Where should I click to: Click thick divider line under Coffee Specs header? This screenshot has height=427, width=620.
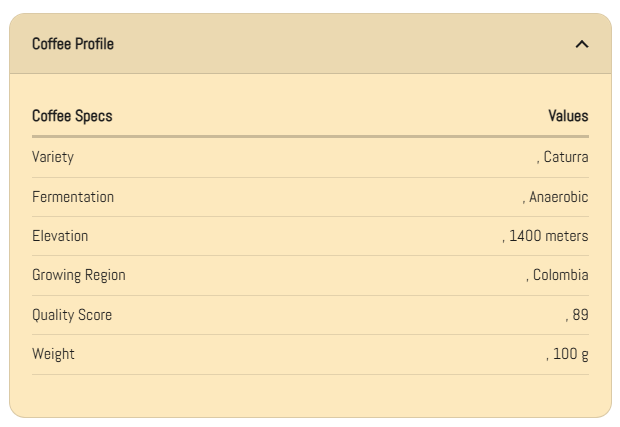(x=310, y=136)
